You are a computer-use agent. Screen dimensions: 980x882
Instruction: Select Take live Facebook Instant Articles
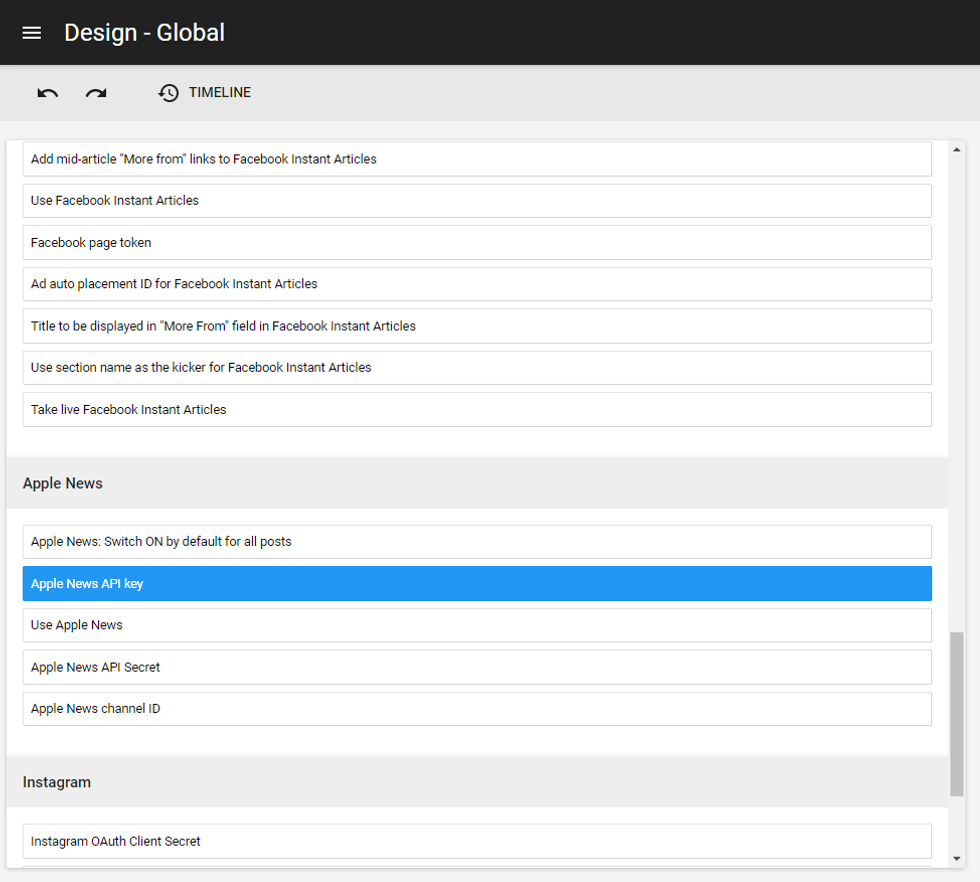tap(477, 410)
